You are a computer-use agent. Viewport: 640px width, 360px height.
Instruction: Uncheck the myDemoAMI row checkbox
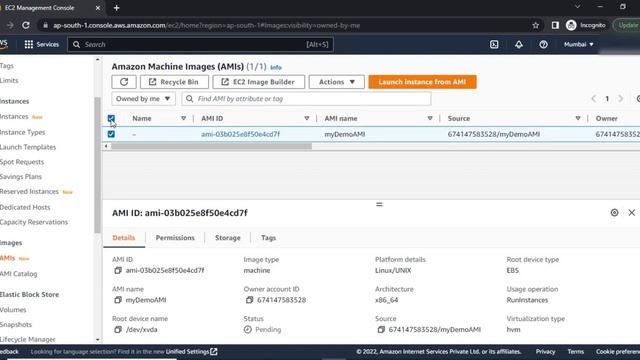coord(111,134)
